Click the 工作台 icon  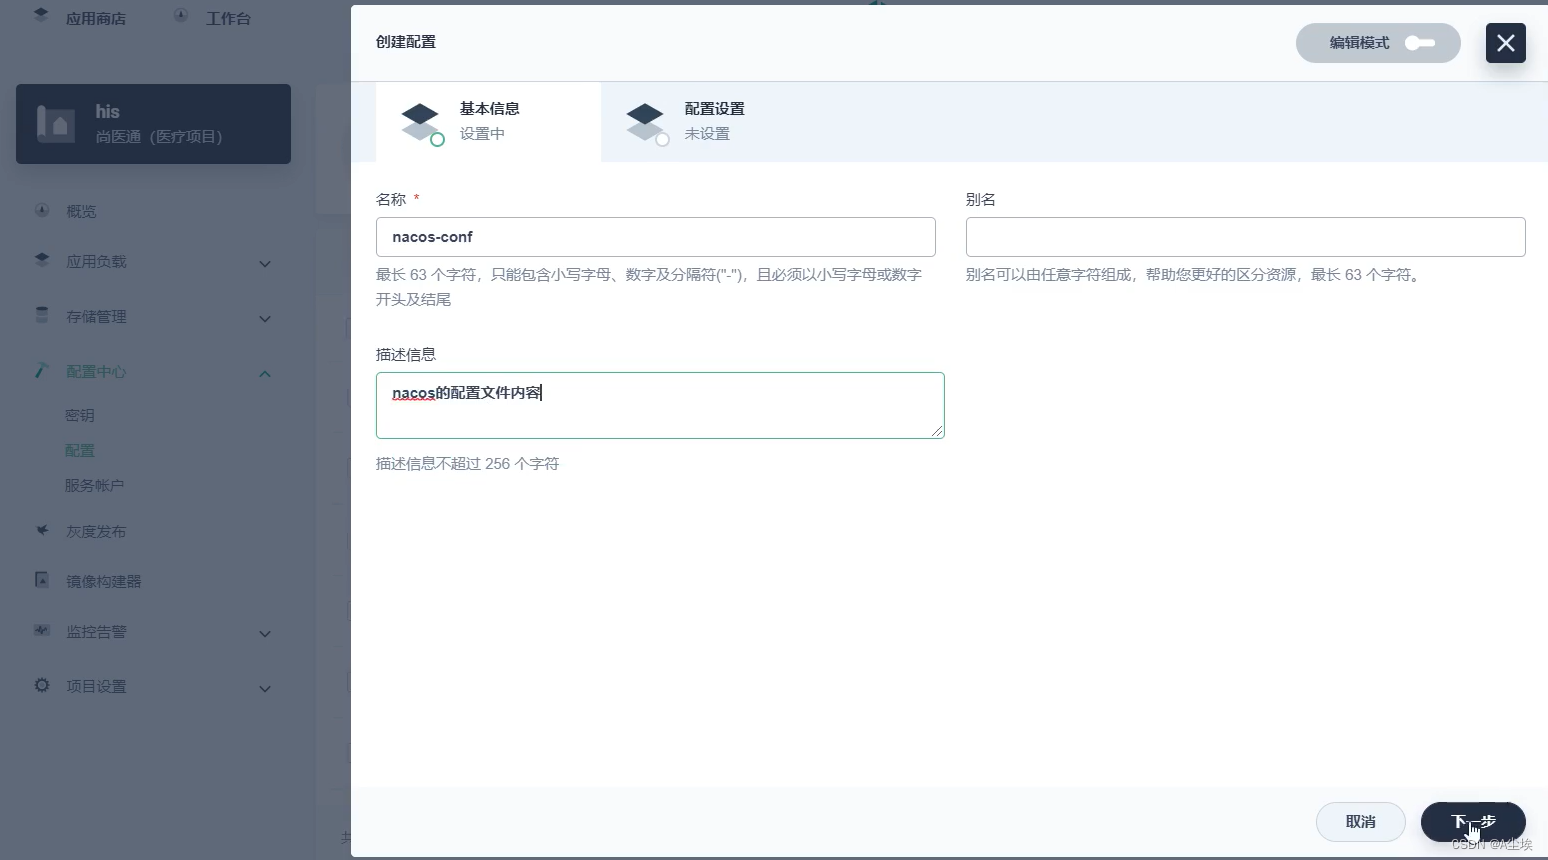point(181,16)
